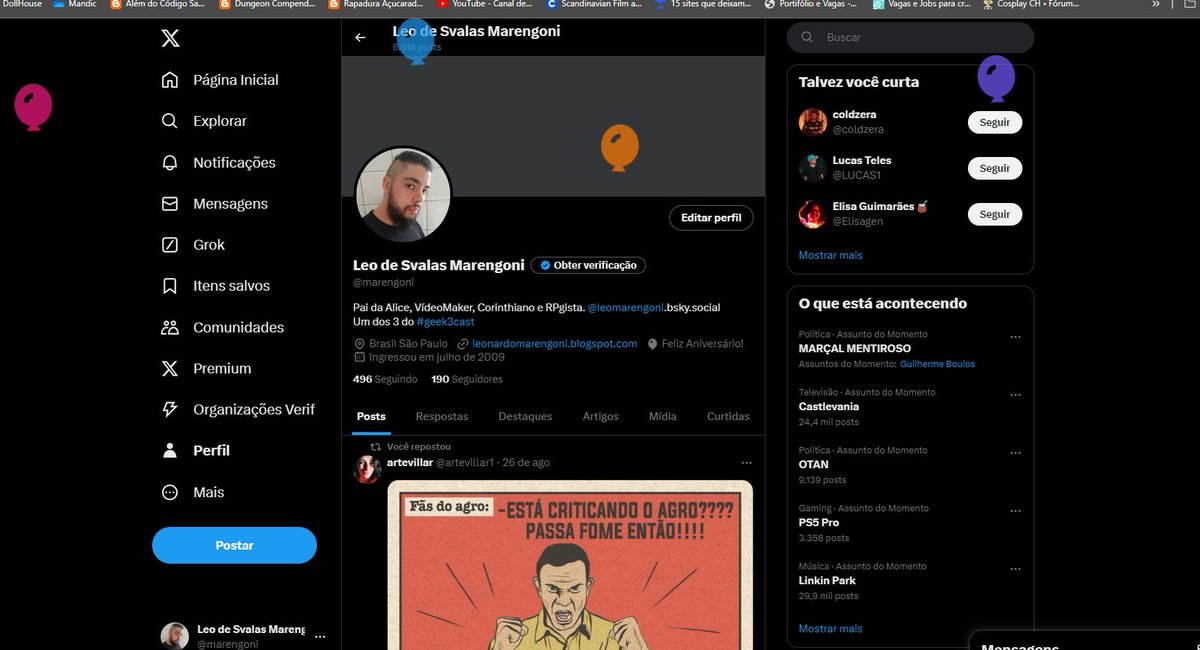This screenshot has height=650, width=1200.
Task: Open Grok icon in sidebar
Action: [x=170, y=244]
